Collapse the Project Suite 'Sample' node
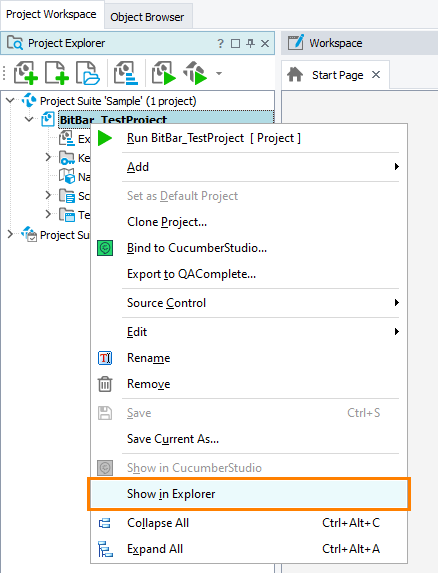The width and height of the screenshot is (438, 573). [10, 100]
